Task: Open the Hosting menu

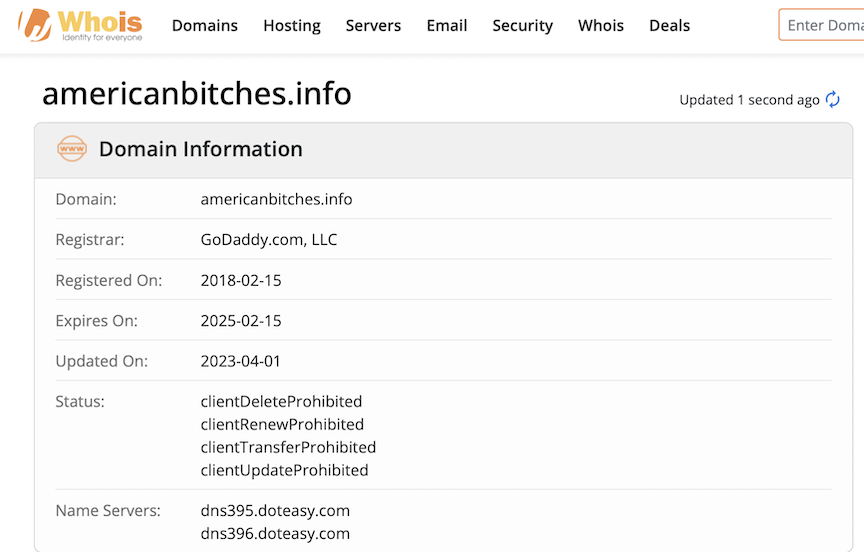Action: click(x=292, y=26)
